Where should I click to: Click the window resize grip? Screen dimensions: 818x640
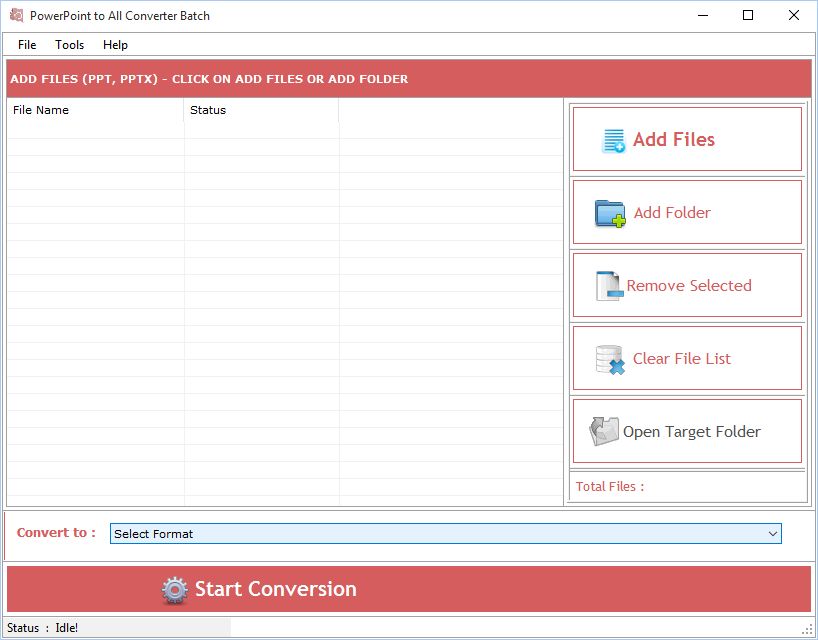pos(807,630)
